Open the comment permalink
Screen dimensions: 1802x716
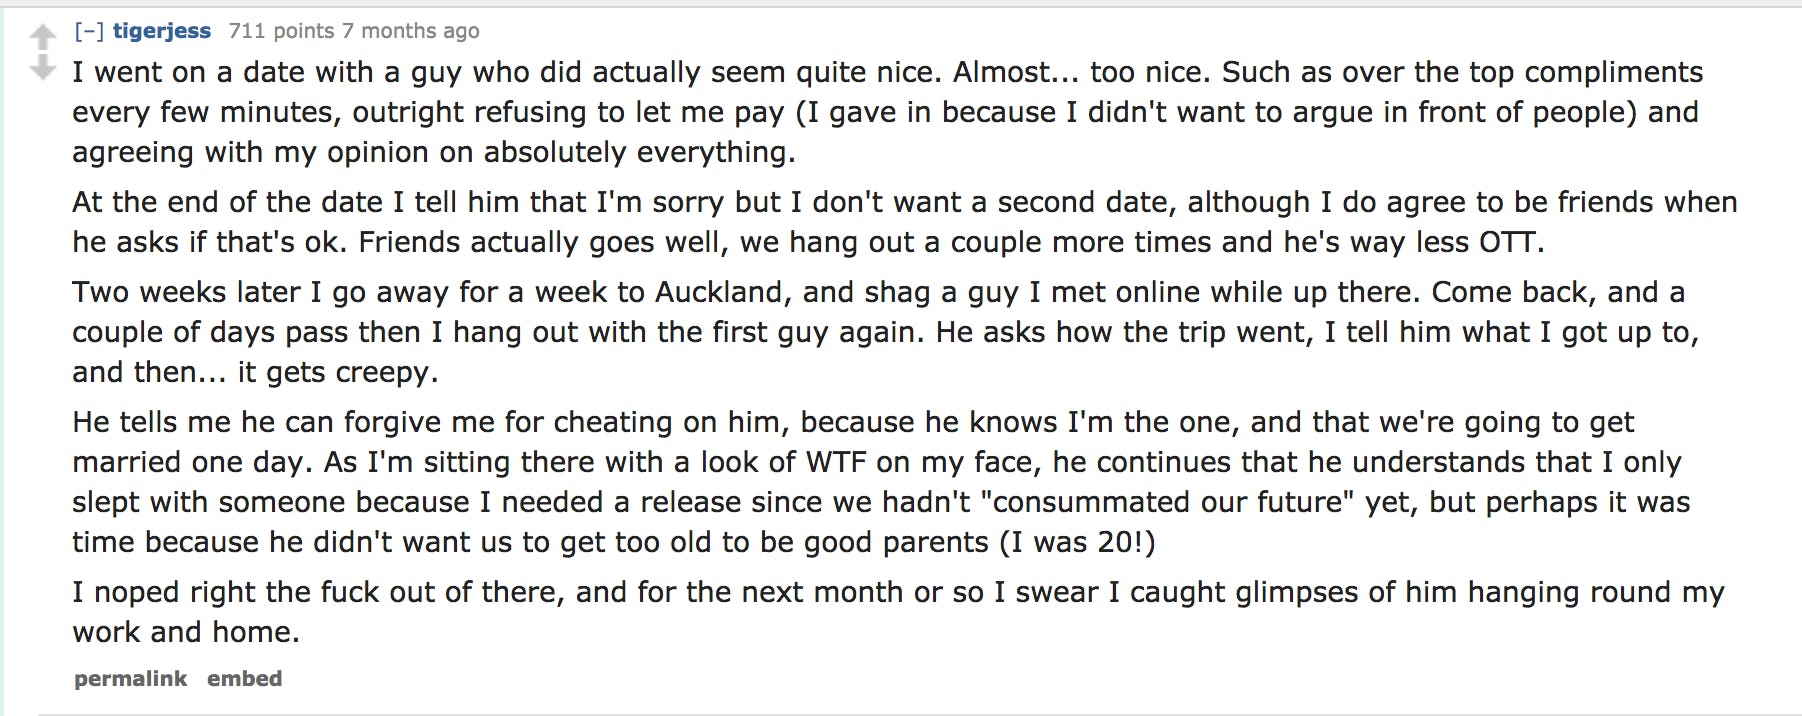coord(130,679)
